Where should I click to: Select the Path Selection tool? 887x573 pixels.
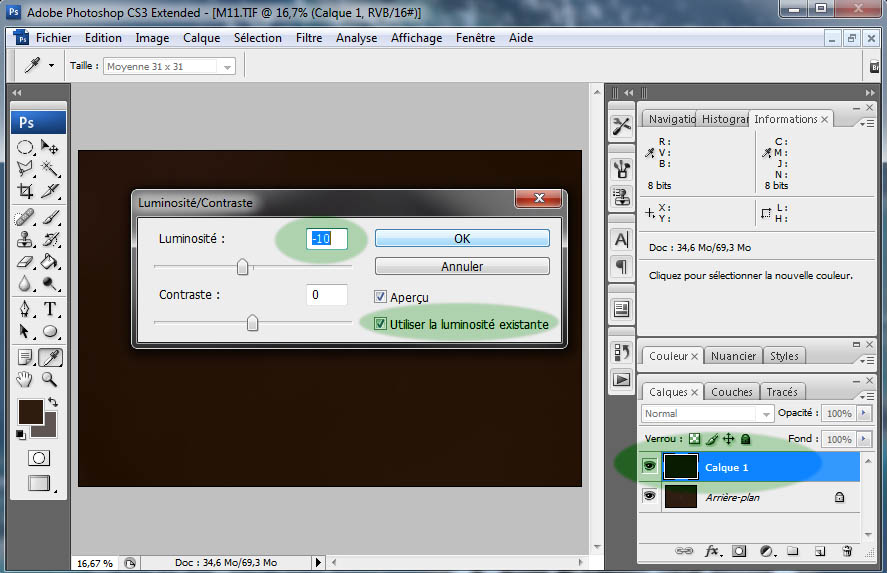(25, 331)
